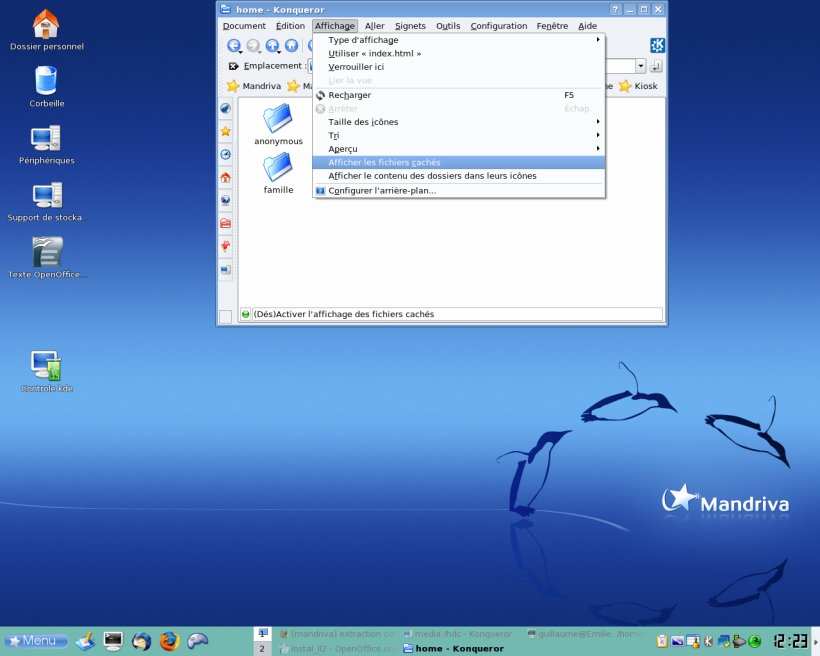This screenshot has width=820, height=656.
Task: Open the Support de stockage desktop icon
Action: pos(45,201)
